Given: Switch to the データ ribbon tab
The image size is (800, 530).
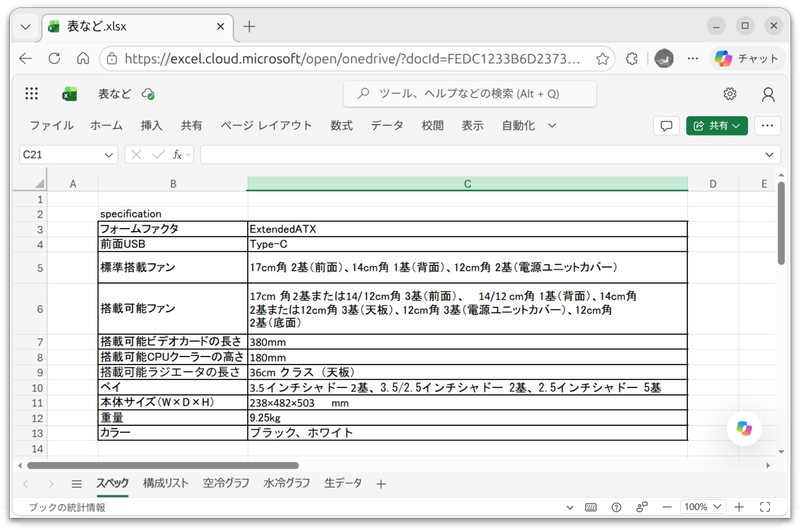Looking at the screenshot, I should click(x=387, y=125).
